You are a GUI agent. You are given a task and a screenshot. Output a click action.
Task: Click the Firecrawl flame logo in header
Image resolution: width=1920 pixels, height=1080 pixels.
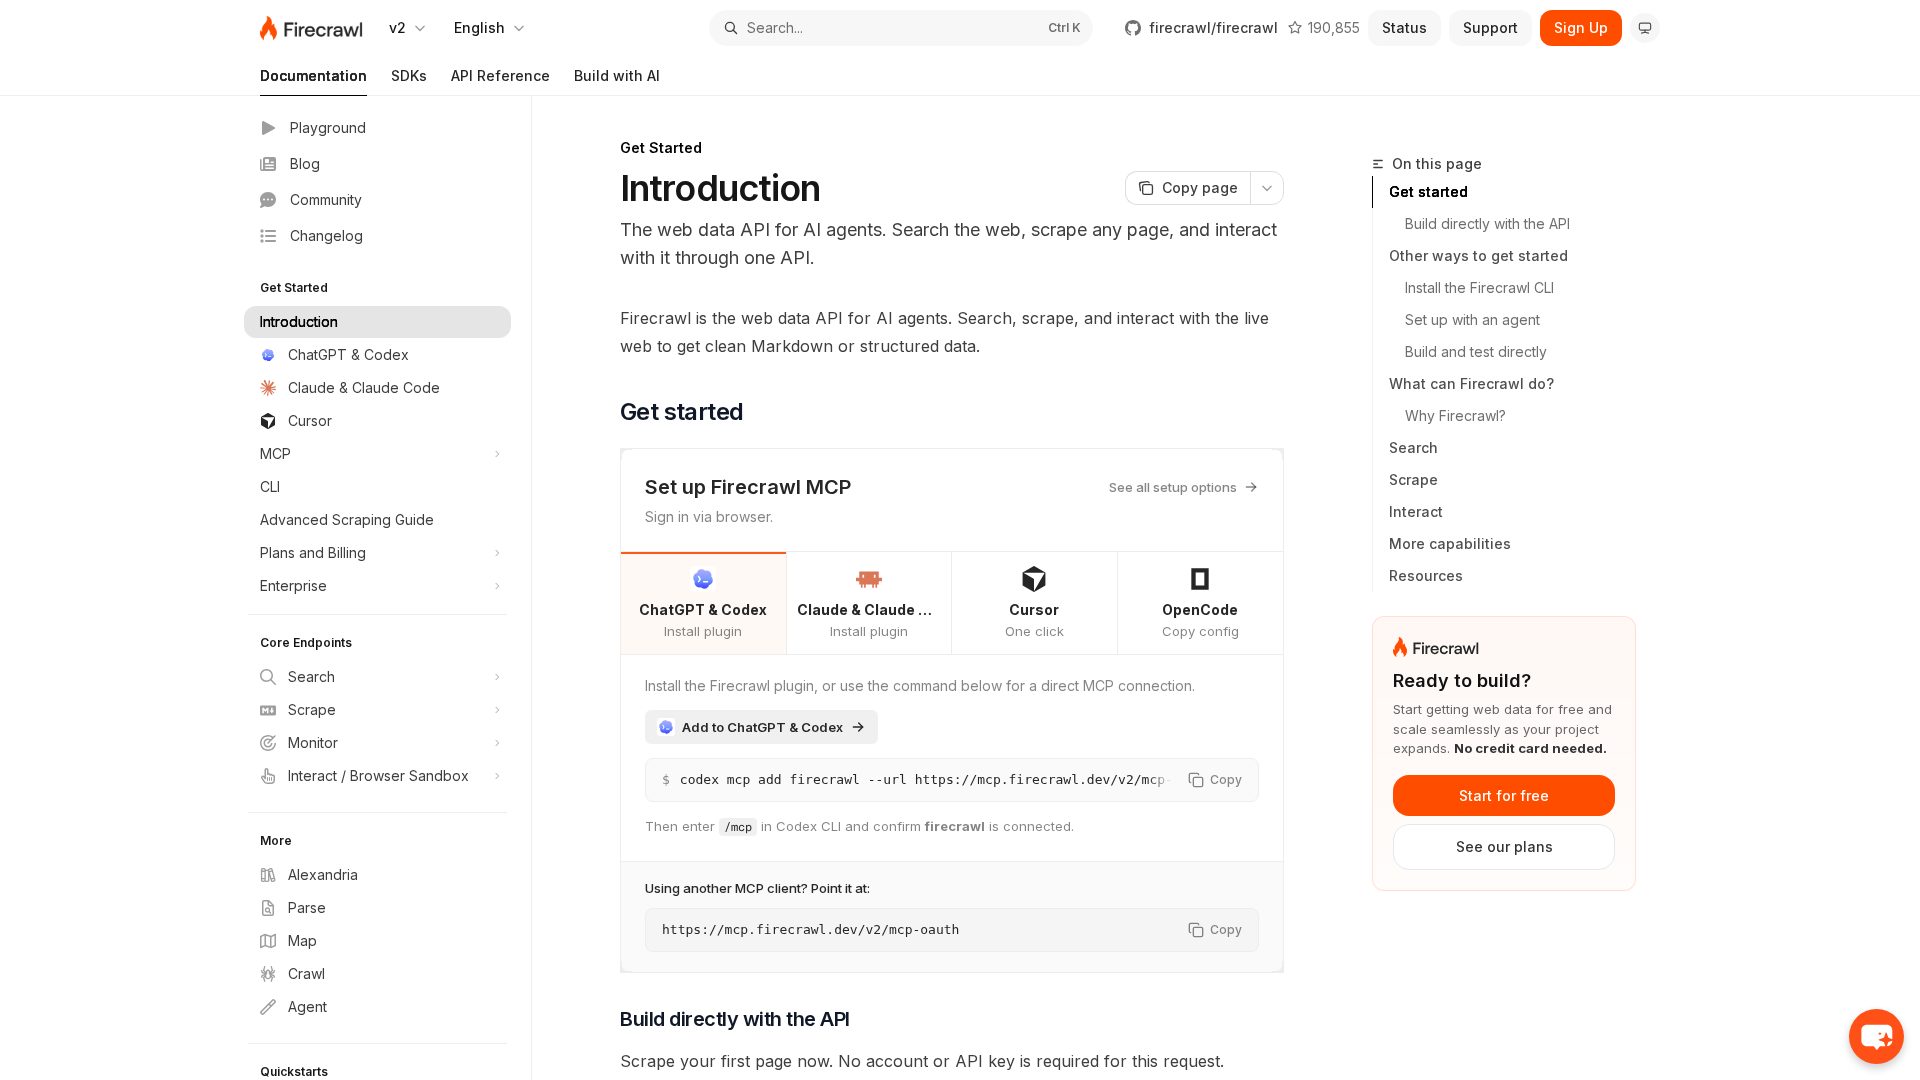[311, 28]
